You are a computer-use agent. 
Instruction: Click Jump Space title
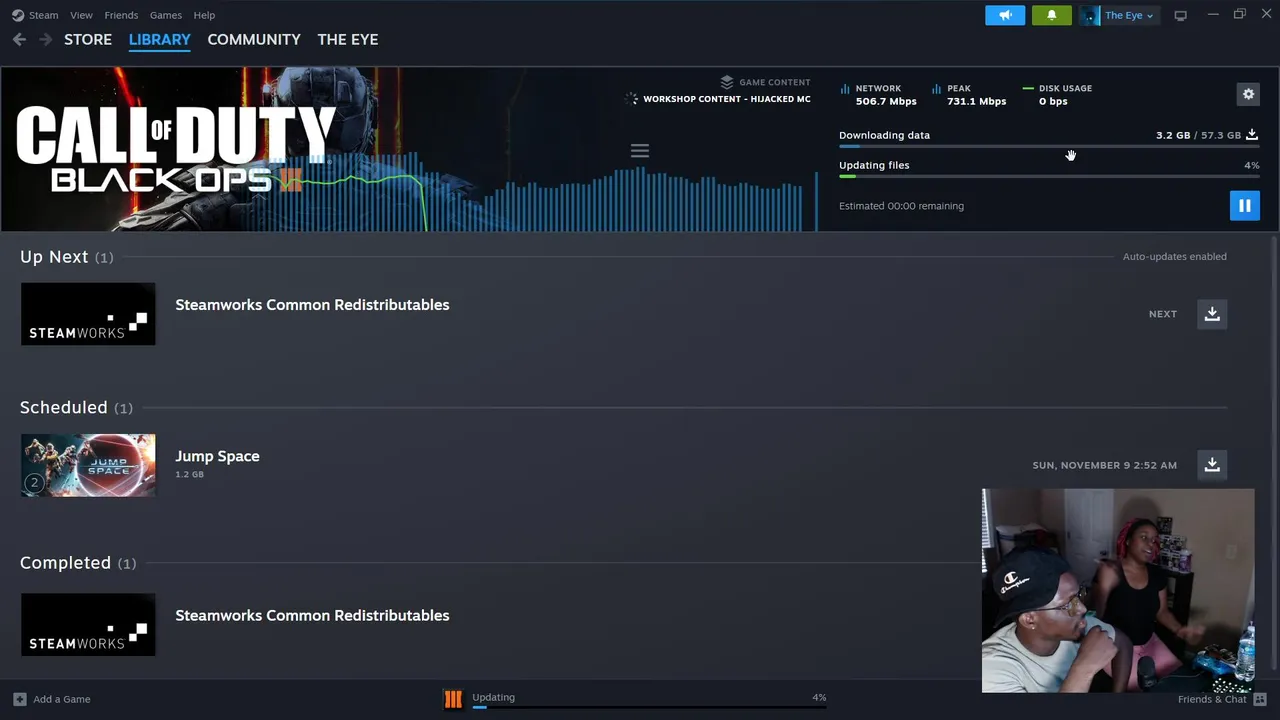pos(217,456)
